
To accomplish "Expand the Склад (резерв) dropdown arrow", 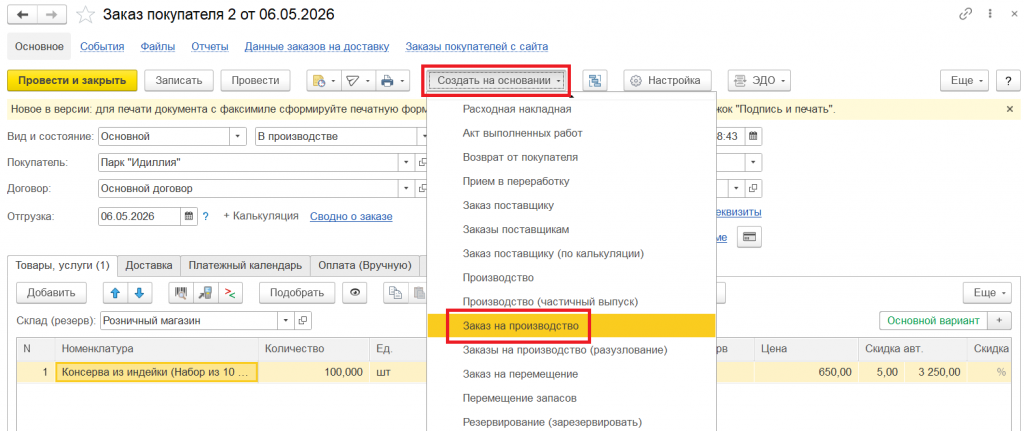I will (288, 321).
